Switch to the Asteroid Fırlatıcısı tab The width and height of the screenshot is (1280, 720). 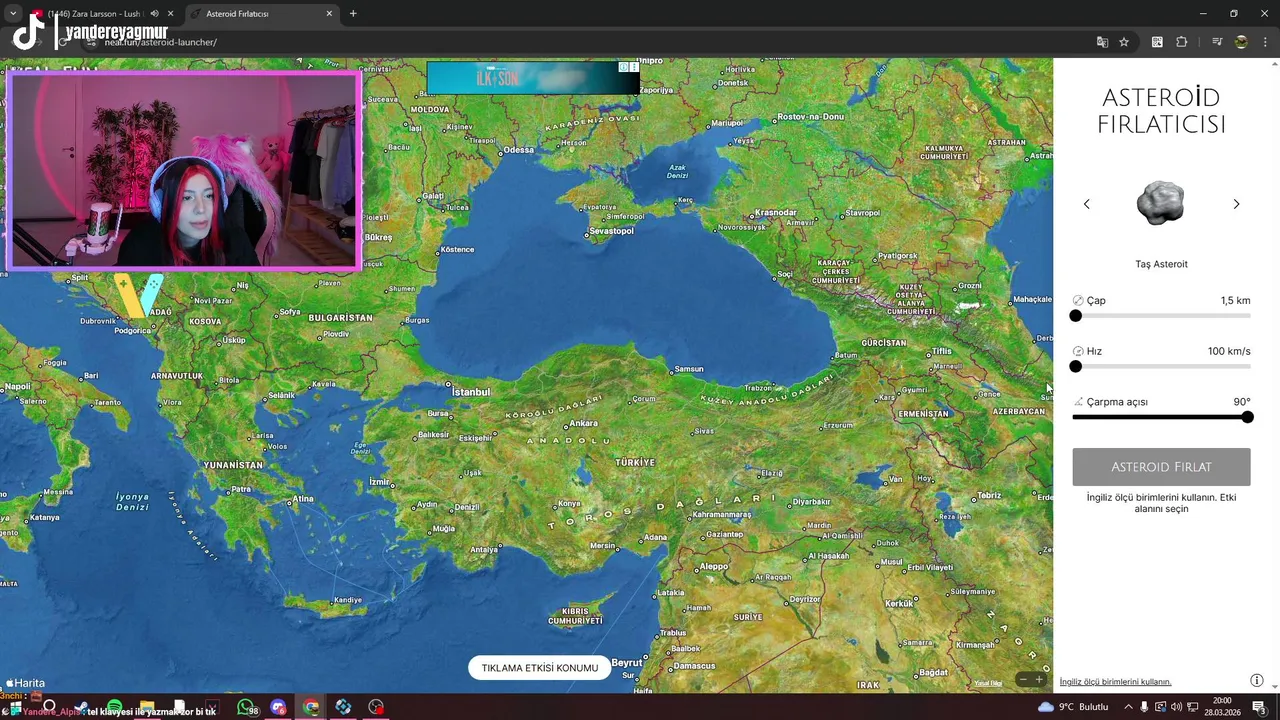(x=263, y=14)
